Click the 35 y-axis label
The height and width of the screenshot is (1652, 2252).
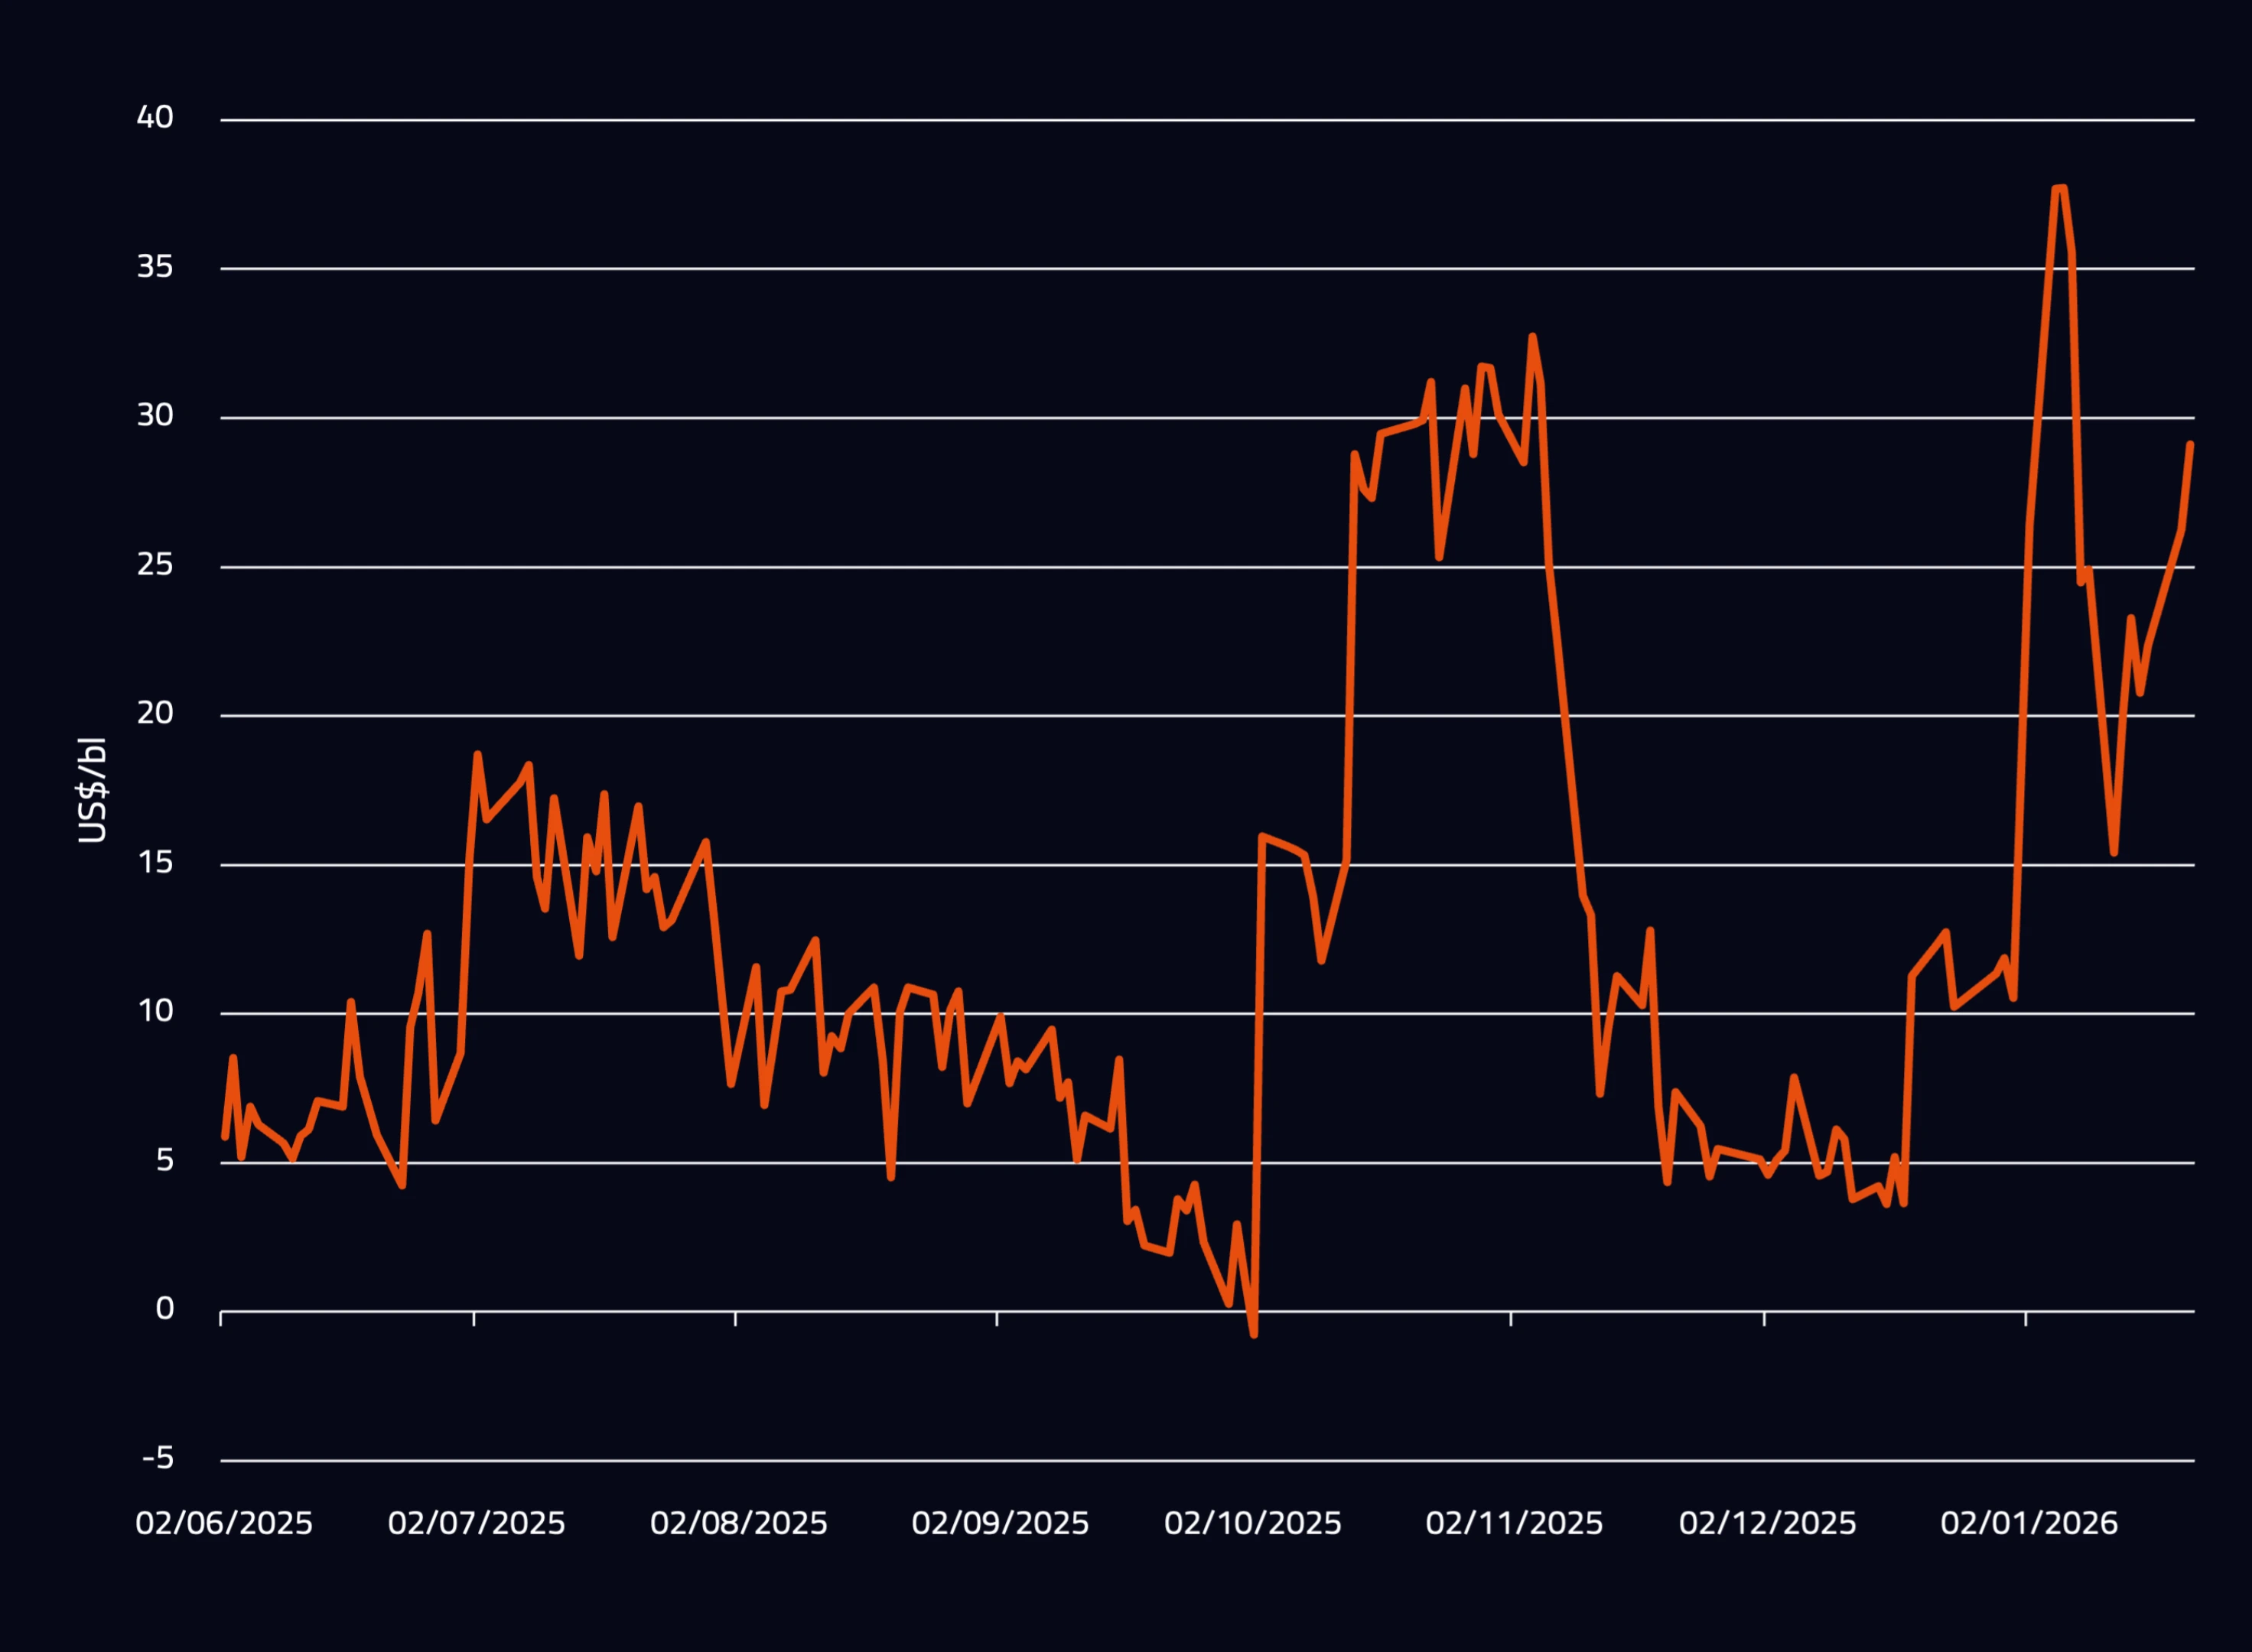tap(155, 267)
